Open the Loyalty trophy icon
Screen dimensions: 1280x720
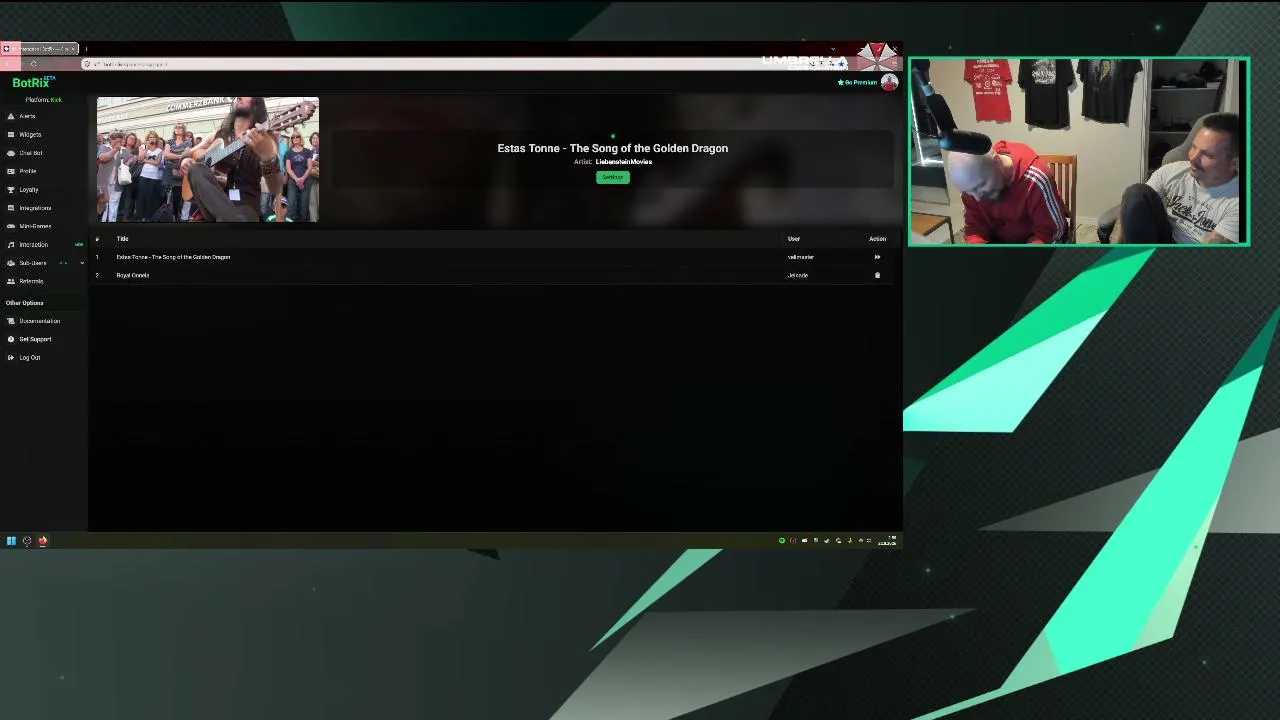tap(11, 189)
